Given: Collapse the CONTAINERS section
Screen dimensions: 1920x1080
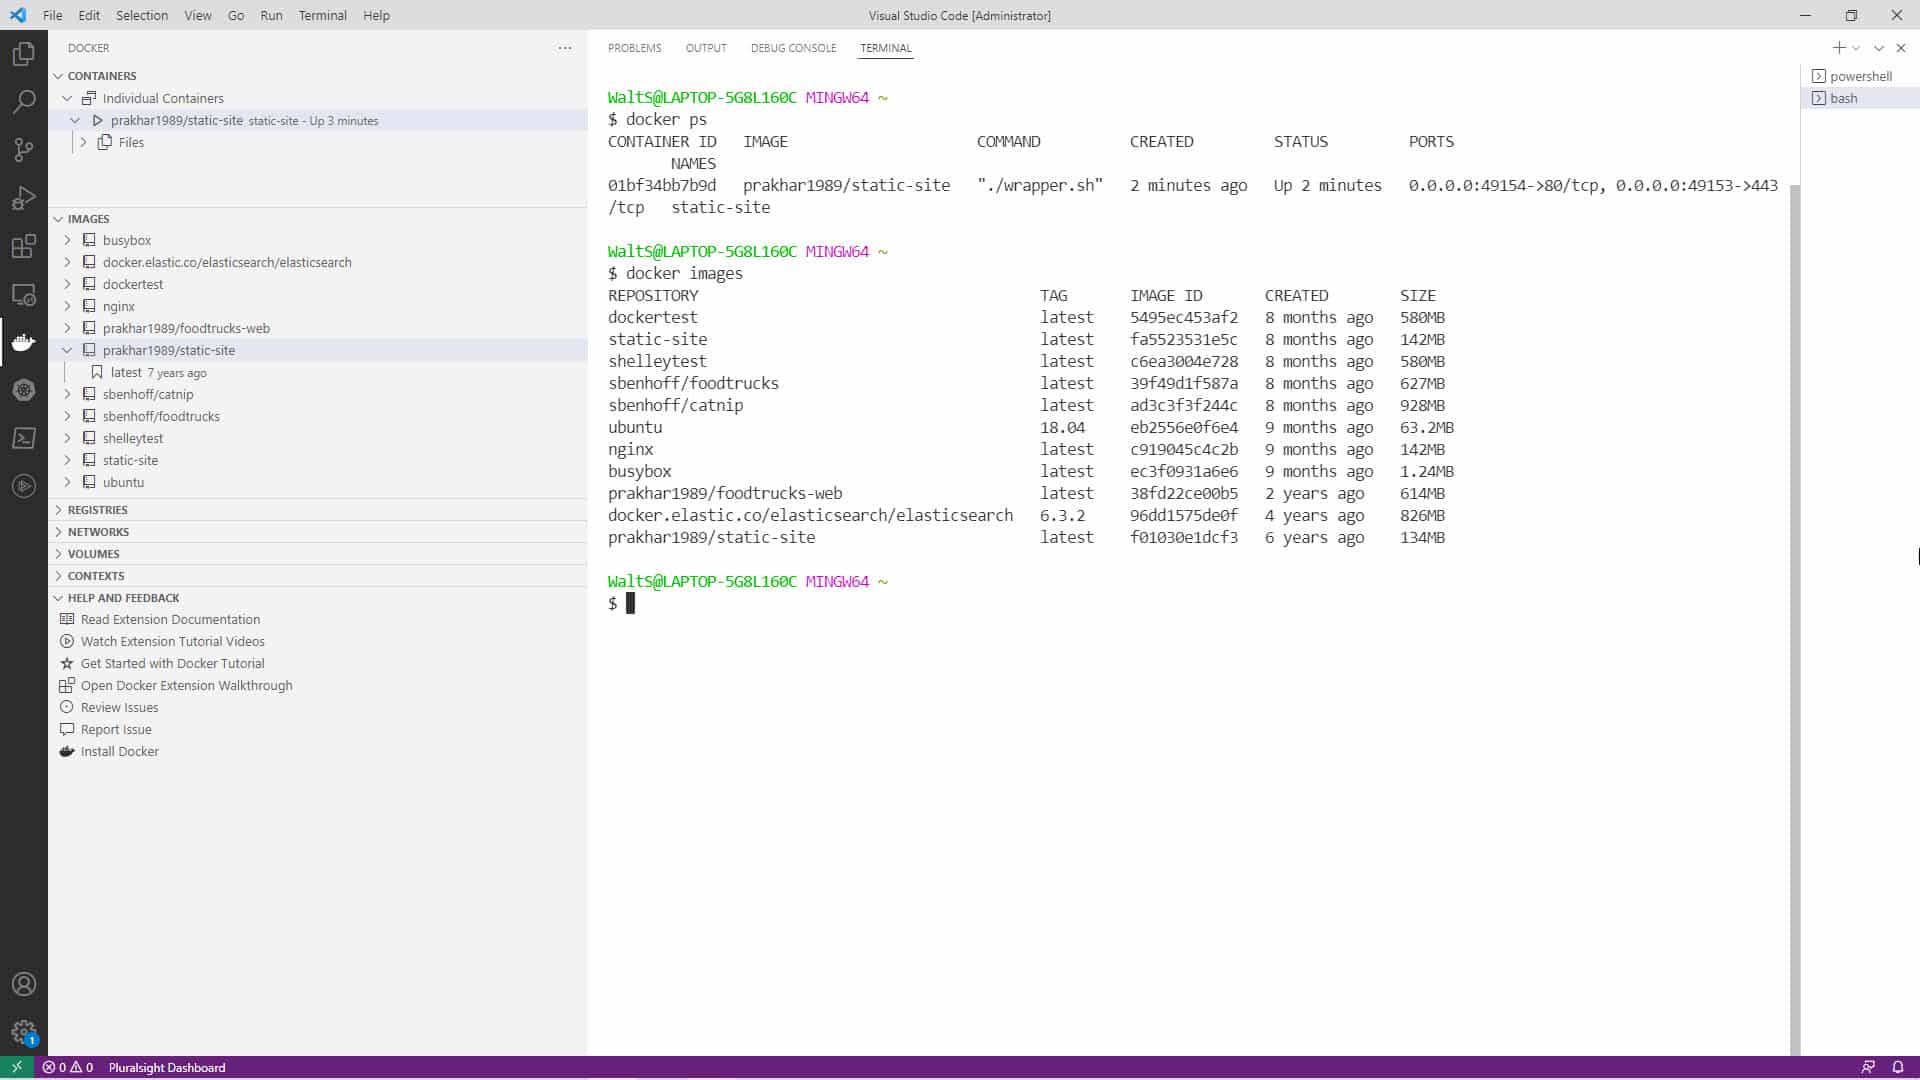Looking at the screenshot, I should point(60,75).
